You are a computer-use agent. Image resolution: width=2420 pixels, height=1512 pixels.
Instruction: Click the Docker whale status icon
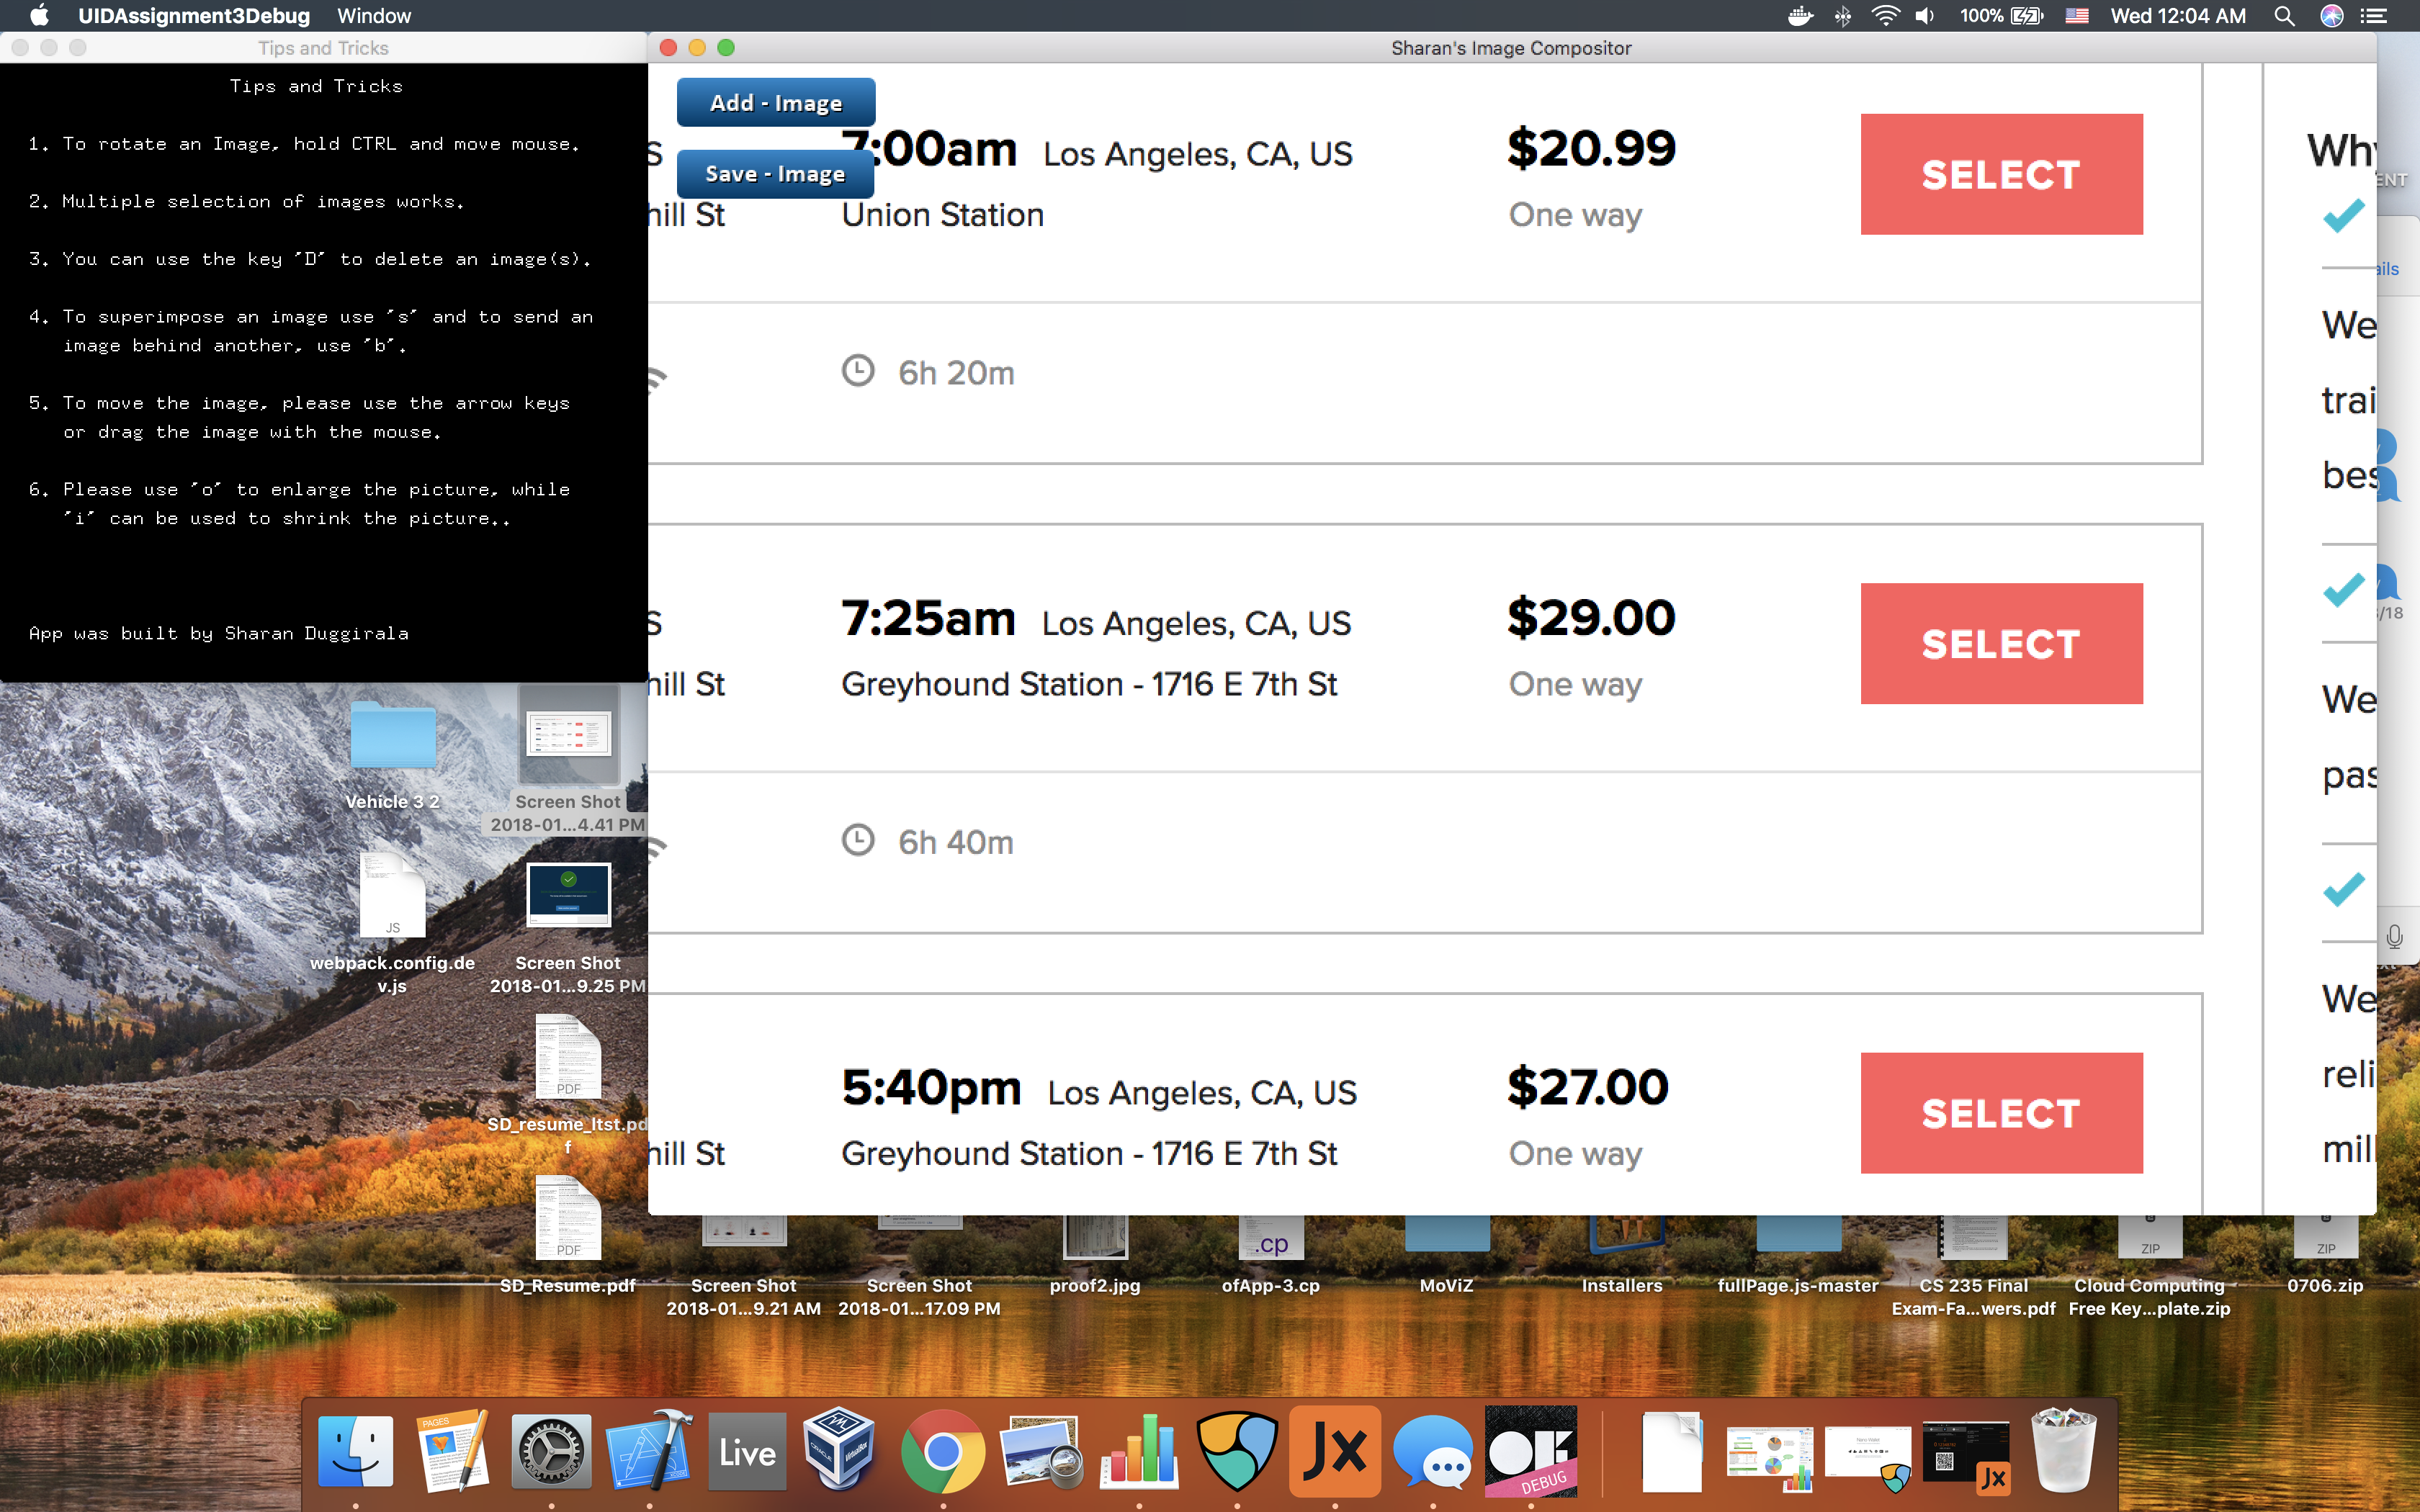[1800, 16]
